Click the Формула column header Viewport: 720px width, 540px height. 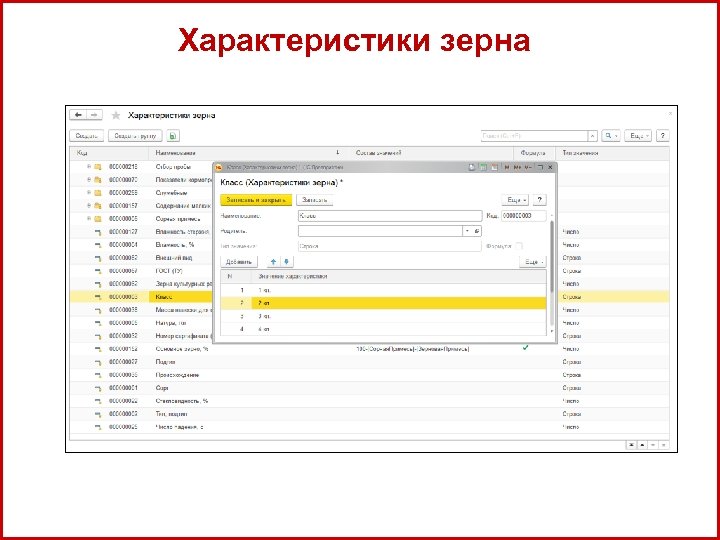point(534,153)
